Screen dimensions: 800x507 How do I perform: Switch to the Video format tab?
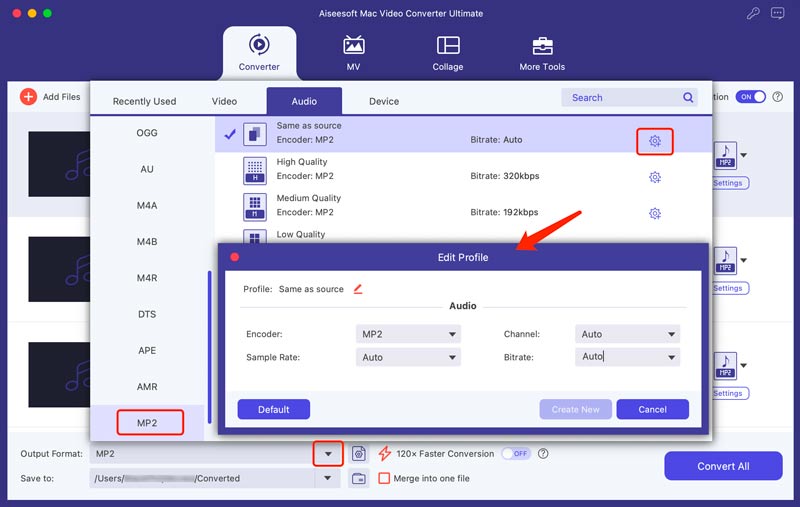pyautogui.click(x=224, y=101)
